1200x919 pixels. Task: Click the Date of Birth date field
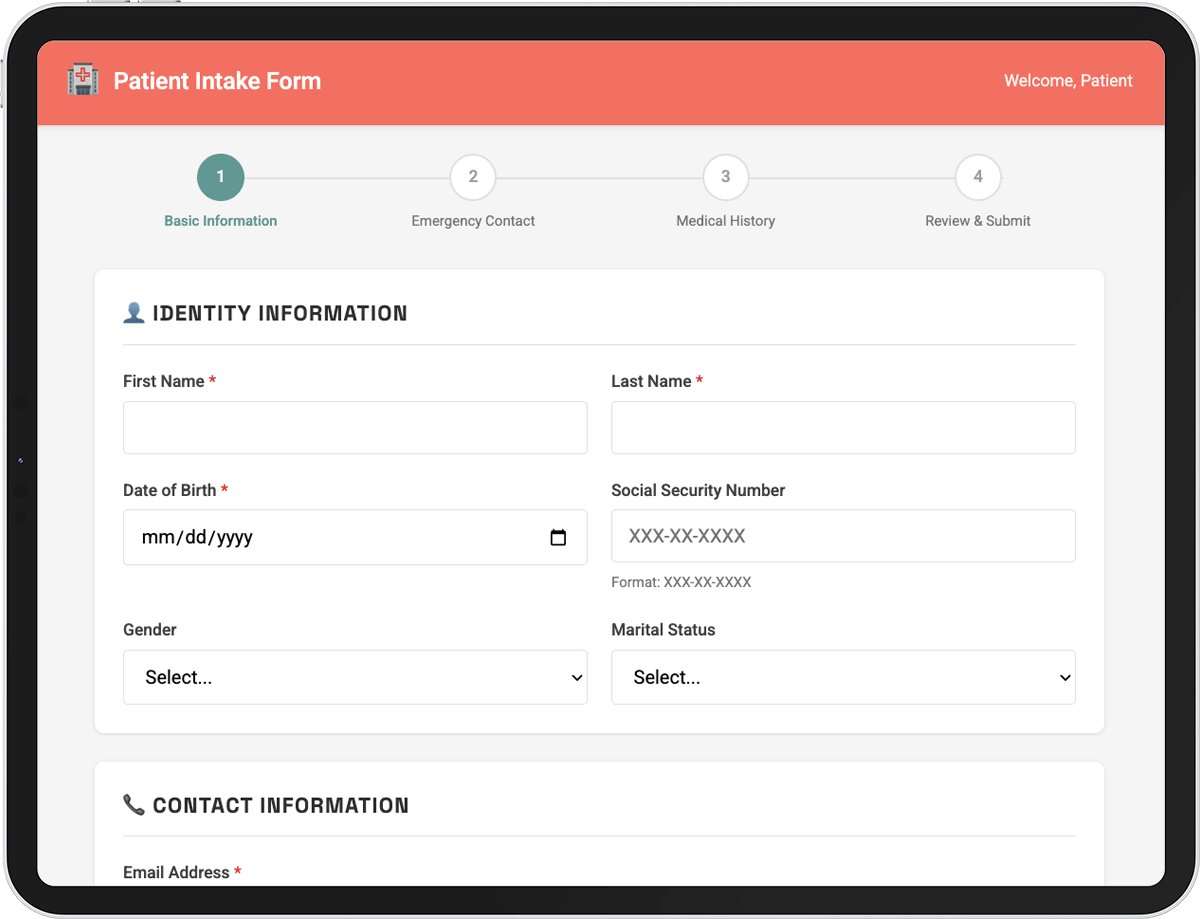355,537
